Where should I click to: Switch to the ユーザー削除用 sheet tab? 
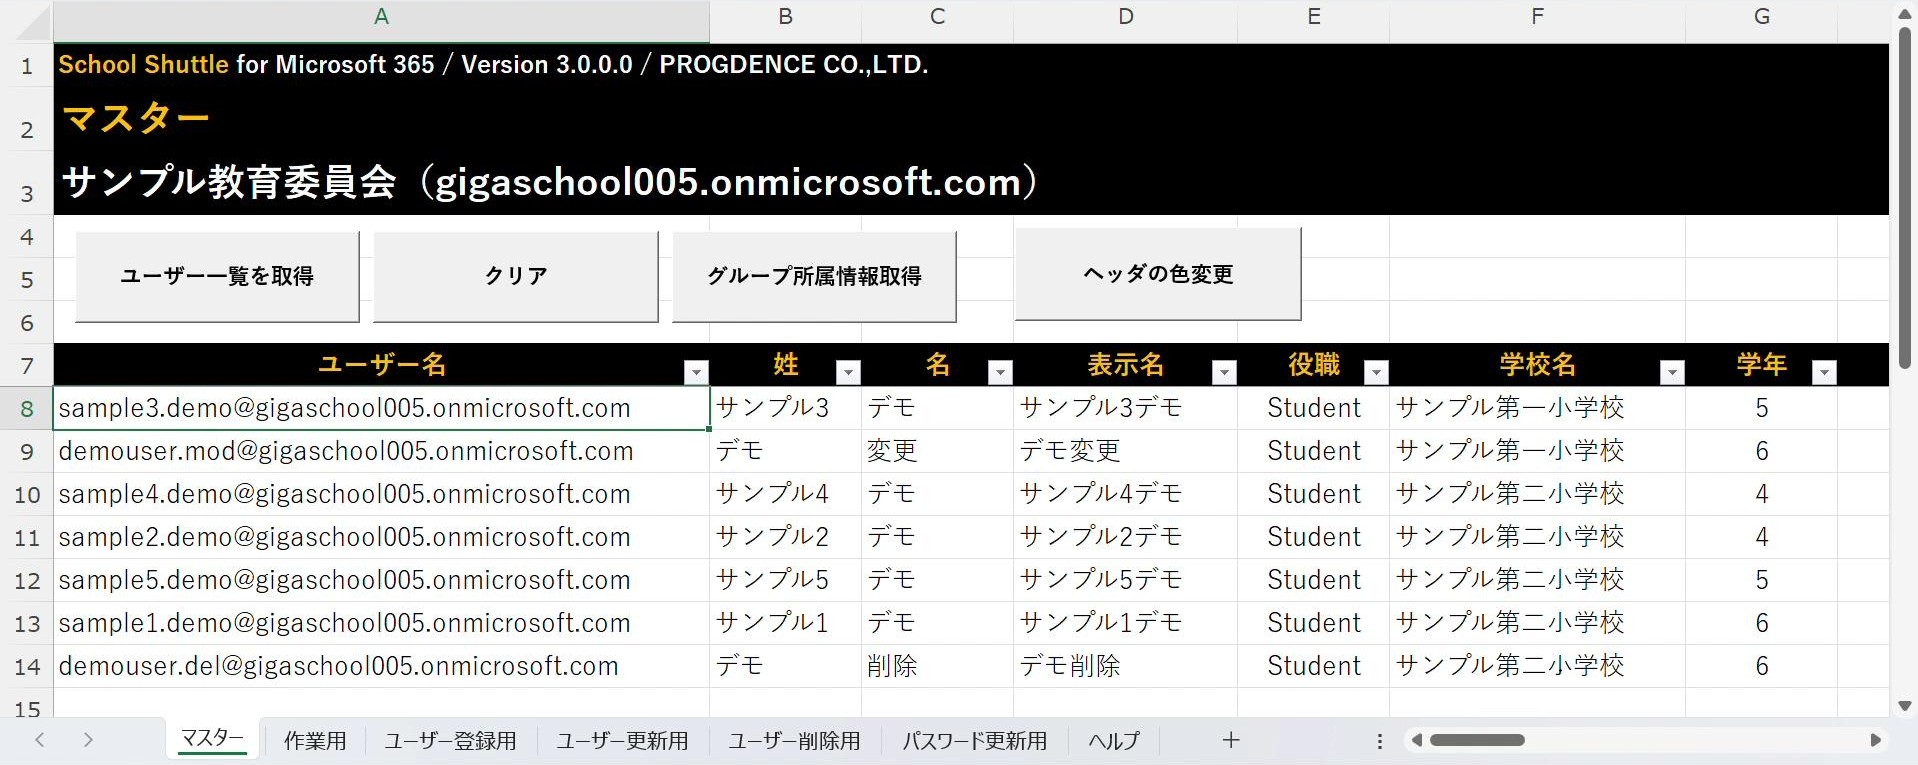794,741
